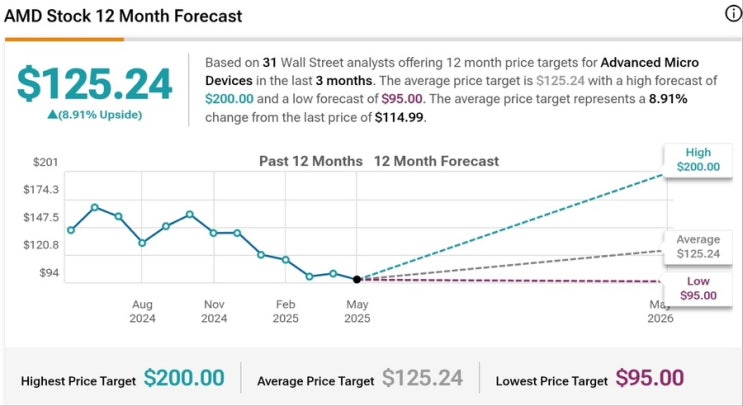
Task: Click the green upside triangle indicator
Action: pyautogui.click(x=52, y=115)
